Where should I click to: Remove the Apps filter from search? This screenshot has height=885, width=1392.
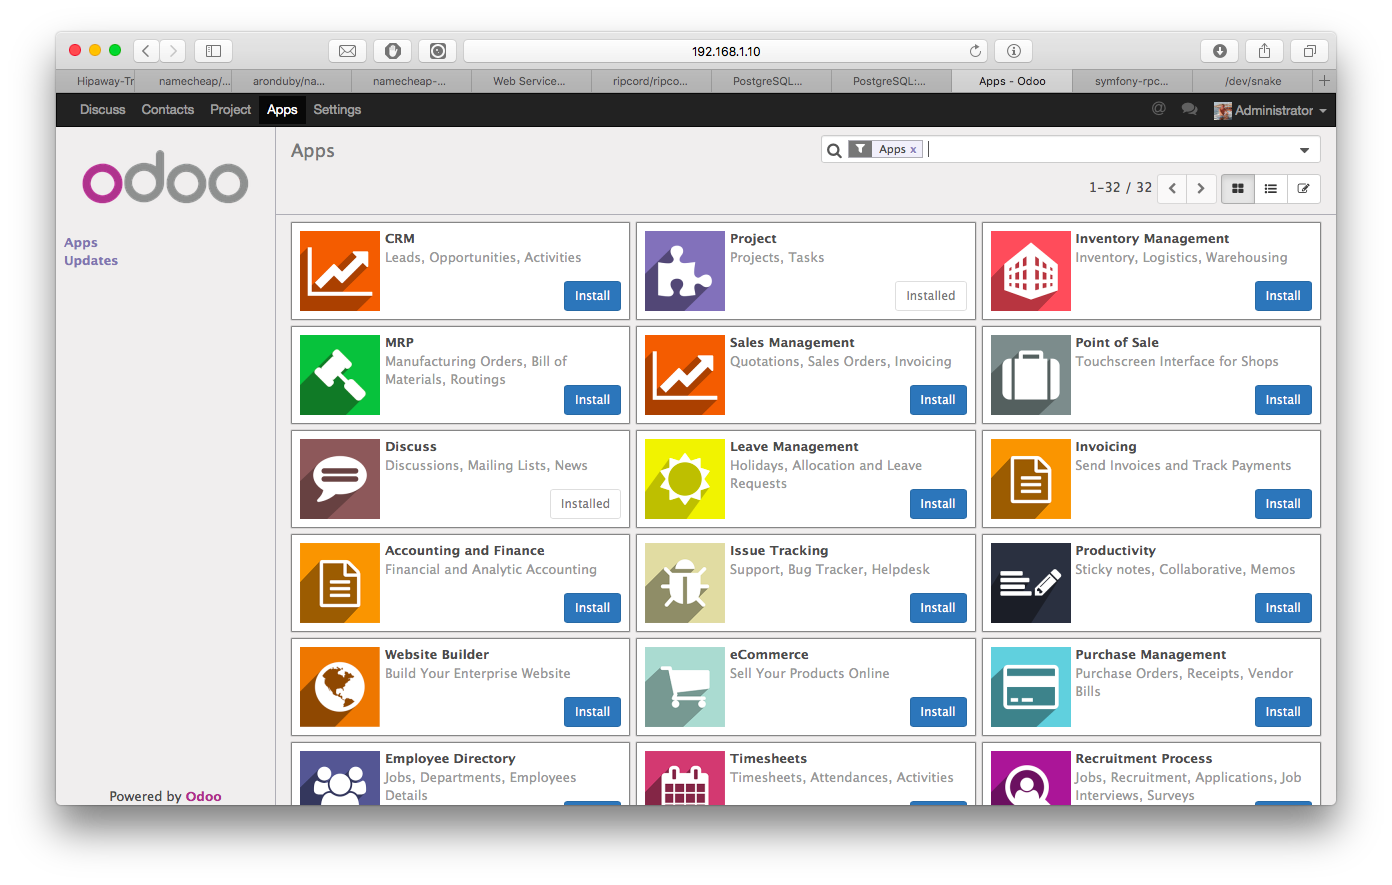913,150
